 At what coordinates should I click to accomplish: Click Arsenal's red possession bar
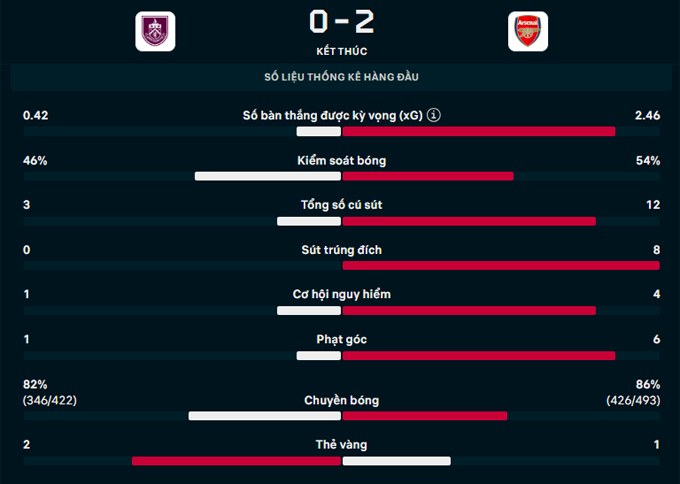[x=428, y=176]
